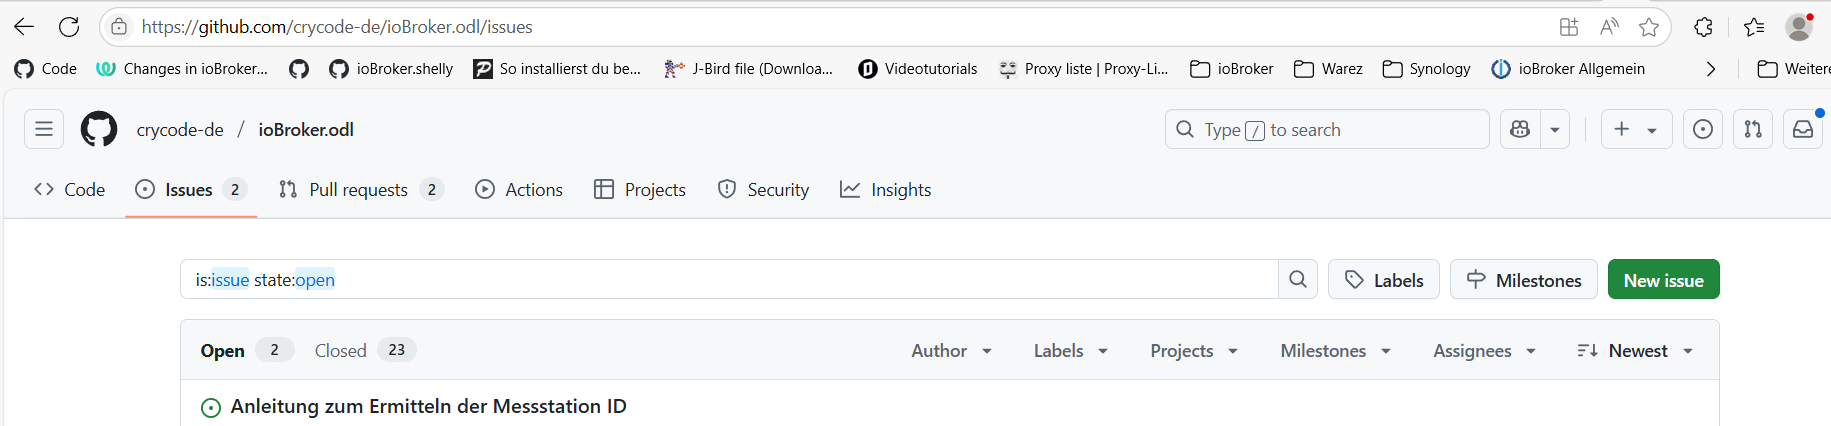
Task: Click the magnifier button beside issue filter
Action: coord(1297,280)
